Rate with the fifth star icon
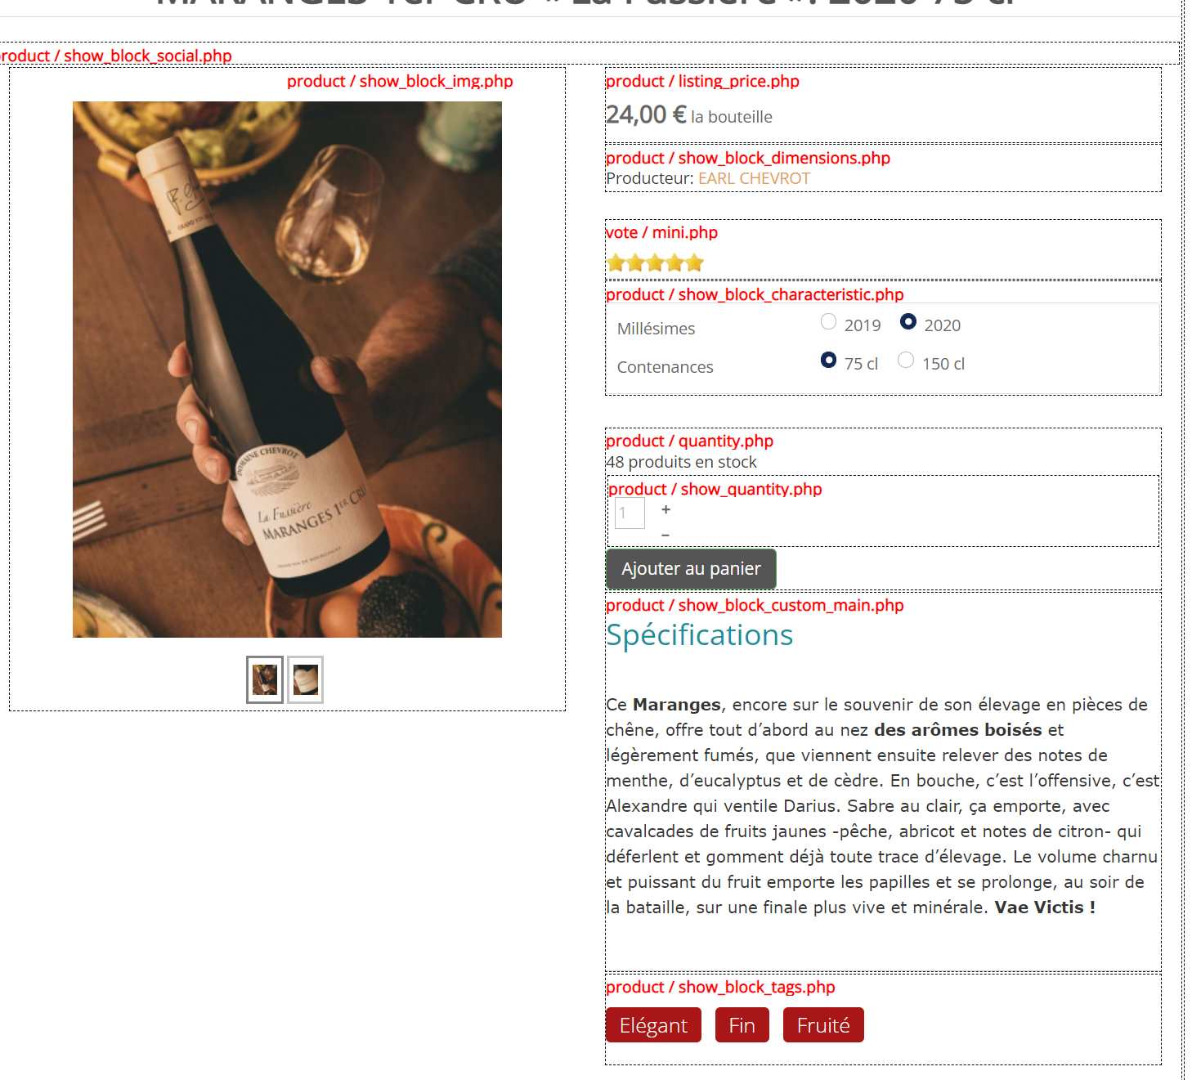Image resolution: width=1198 pixels, height=1080 pixels. (x=694, y=264)
